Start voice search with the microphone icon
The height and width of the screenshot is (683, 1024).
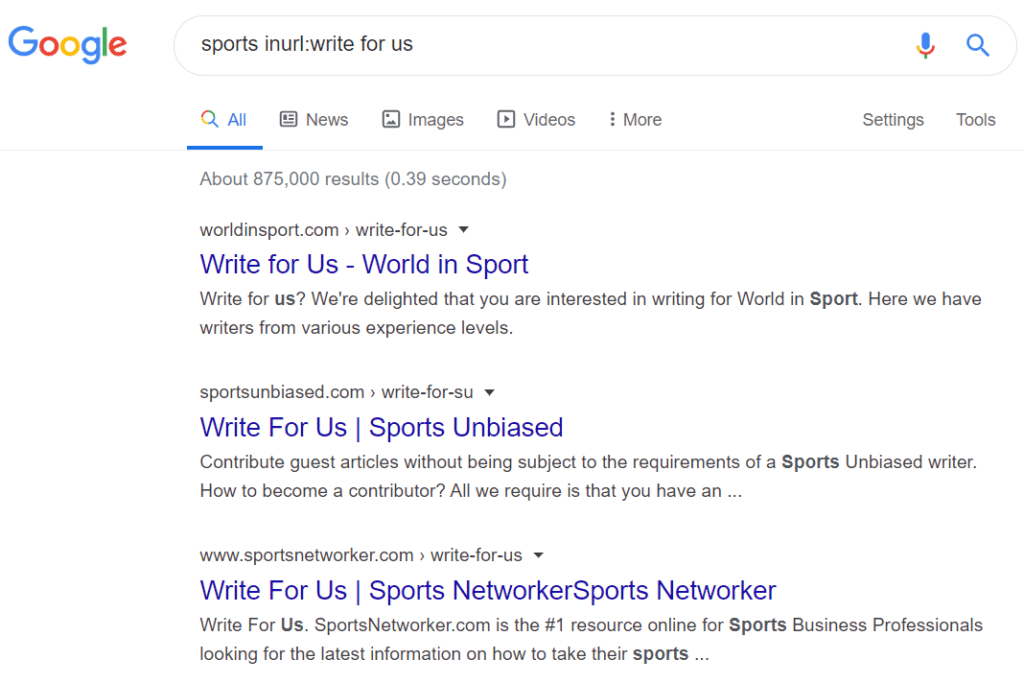[925, 45]
